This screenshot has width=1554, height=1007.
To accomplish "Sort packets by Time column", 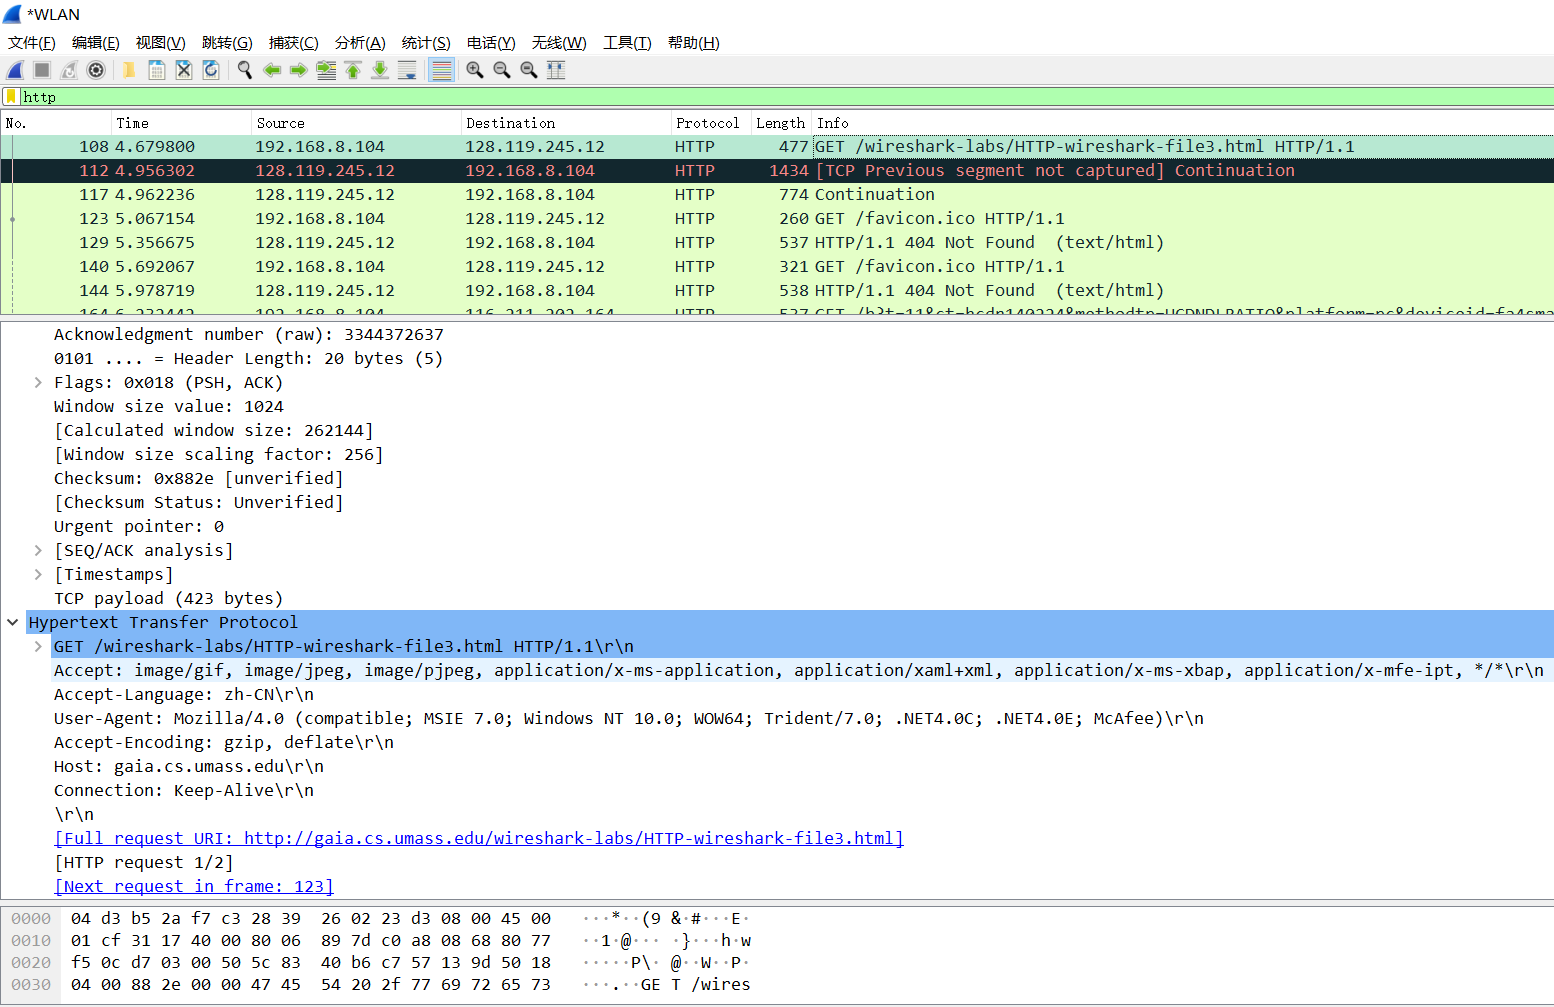I will click(x=180, y=123).
